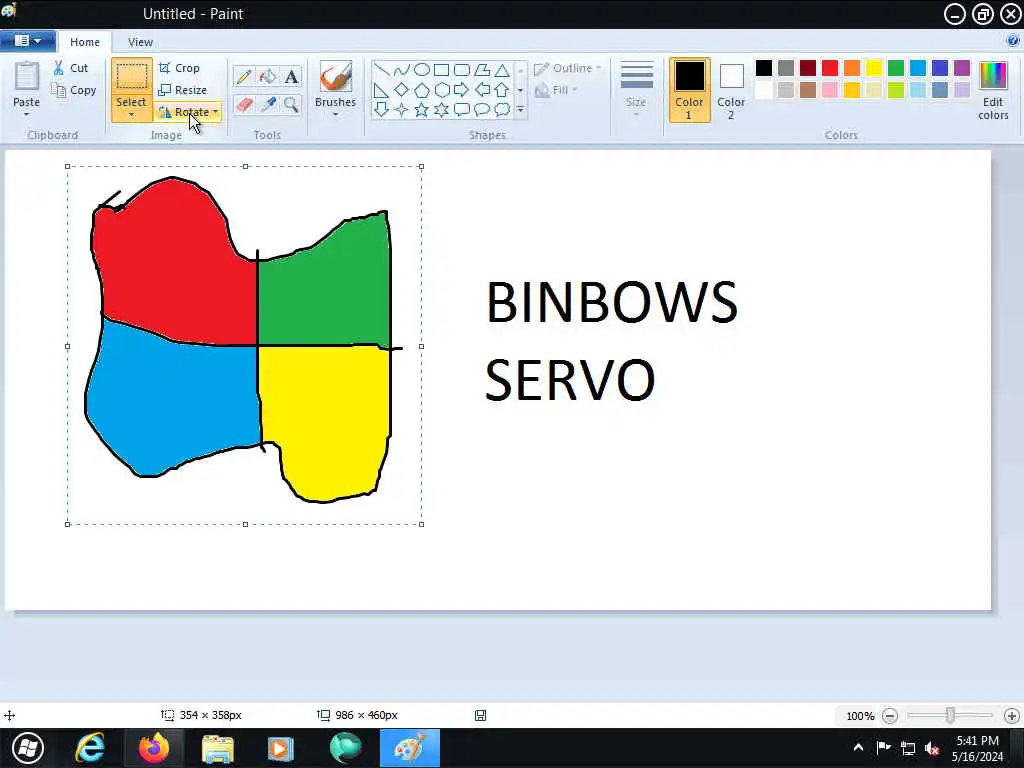The width and height of the screenshot is (1024, 768).
Task: Open Edit colors dialog
Action: pos(993,90)
